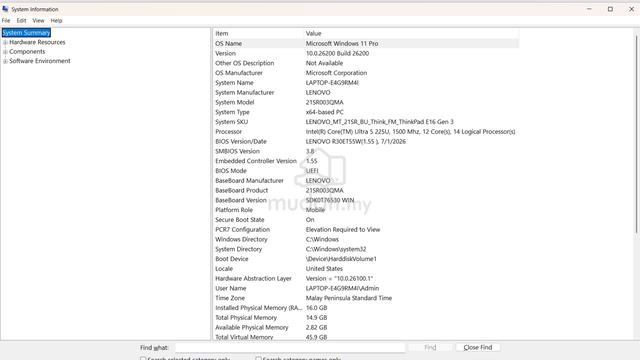Click the Find what input field
640x360 pixels.
[x=290, y=347]
